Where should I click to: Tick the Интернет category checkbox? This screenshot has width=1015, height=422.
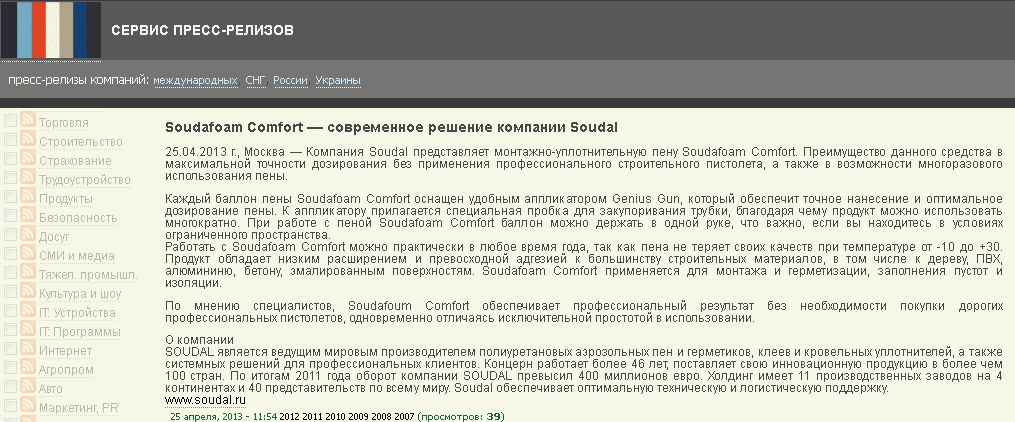click(10, 348)
